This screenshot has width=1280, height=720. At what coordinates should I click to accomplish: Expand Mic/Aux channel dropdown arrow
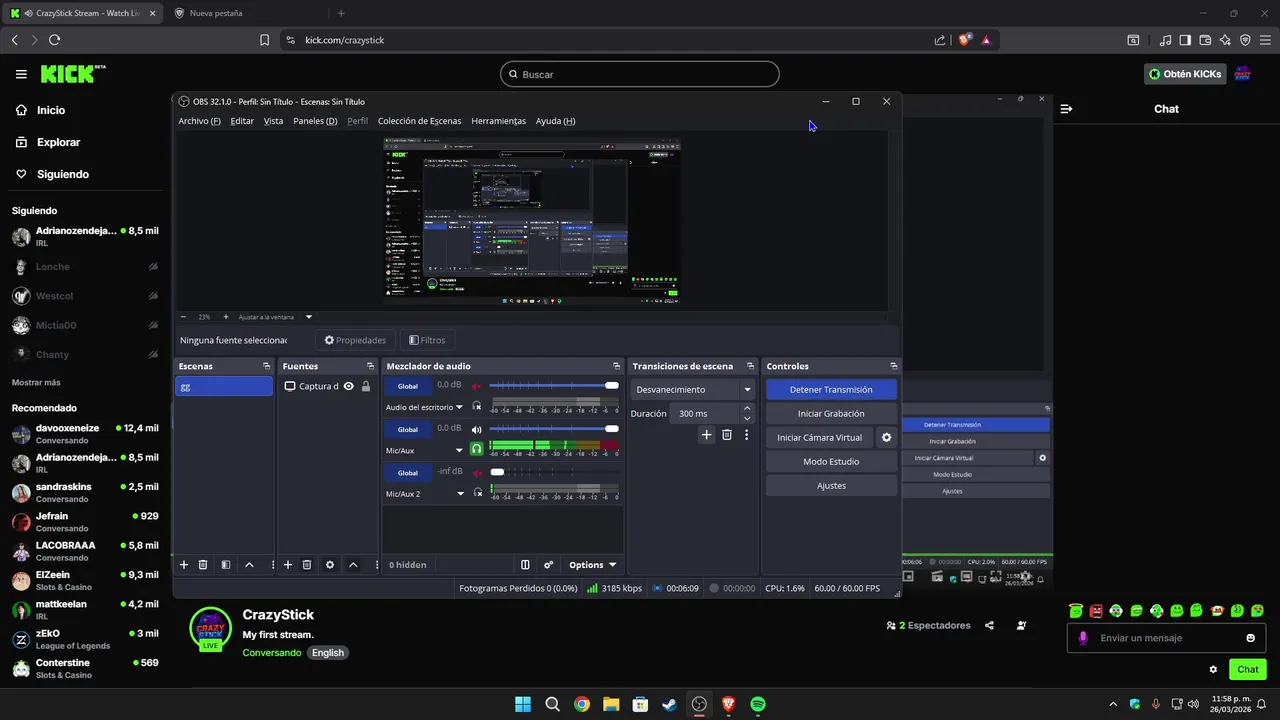tap(460, 450)
